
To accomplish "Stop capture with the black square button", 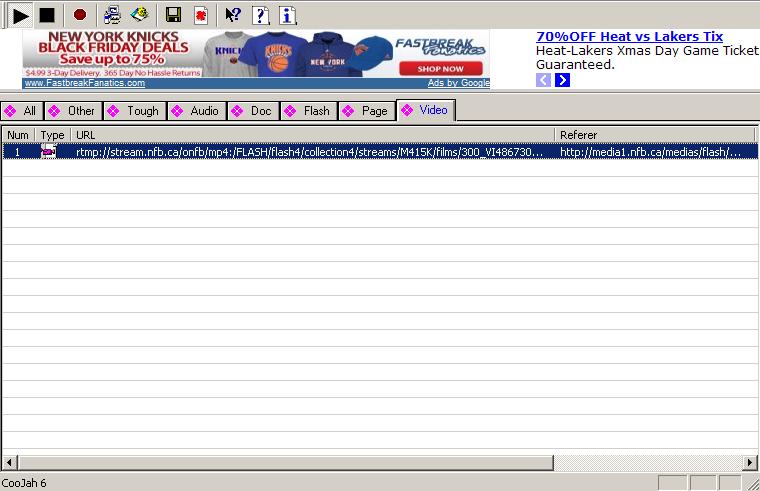I will (47, 16).
